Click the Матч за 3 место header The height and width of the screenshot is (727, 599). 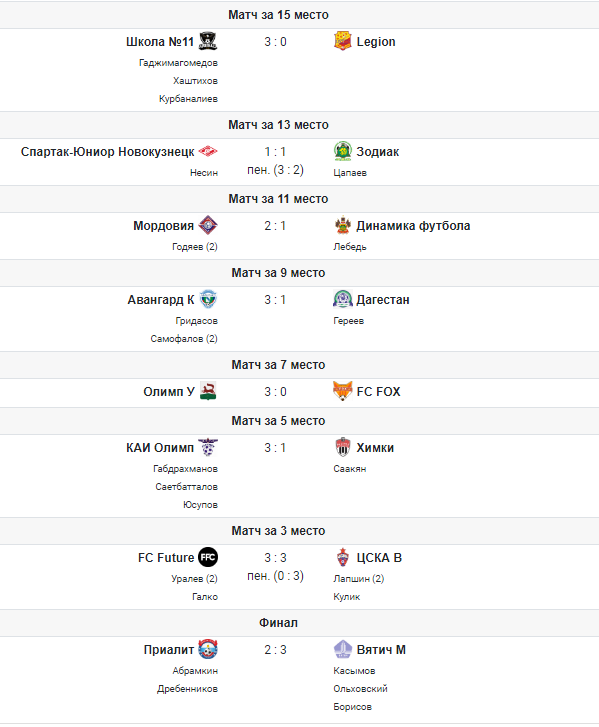pyautogui.click(x=278, y=530)
